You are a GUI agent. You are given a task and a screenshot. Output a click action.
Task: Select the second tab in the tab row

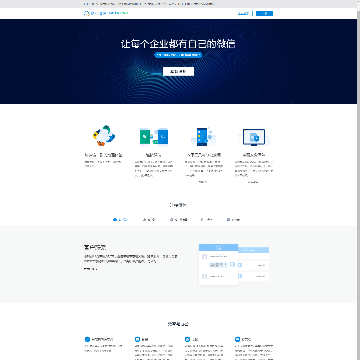tap(149, 220)
